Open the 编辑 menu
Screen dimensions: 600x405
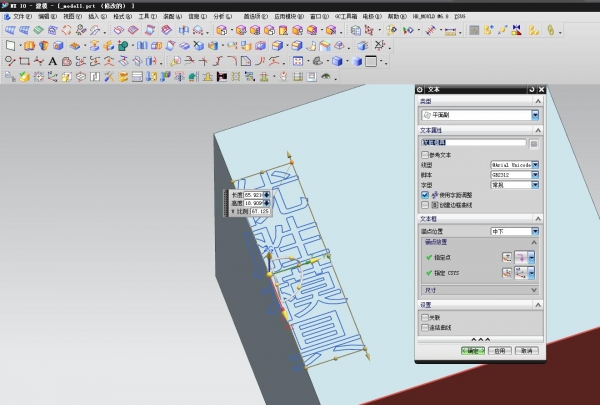pyautogui.click(x=47, y=16)
